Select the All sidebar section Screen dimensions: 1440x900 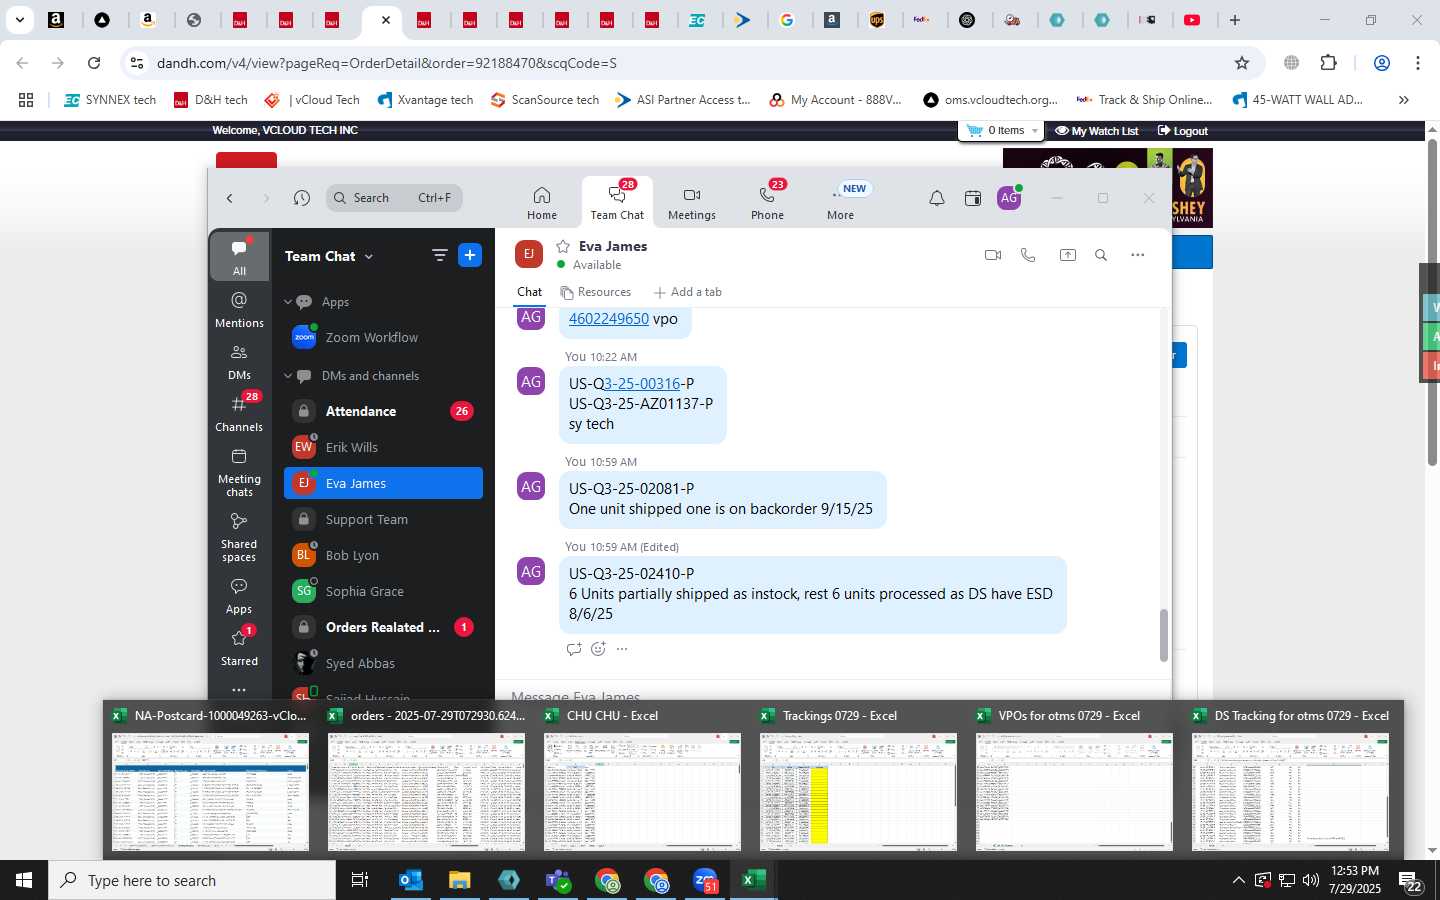[239, 256]
